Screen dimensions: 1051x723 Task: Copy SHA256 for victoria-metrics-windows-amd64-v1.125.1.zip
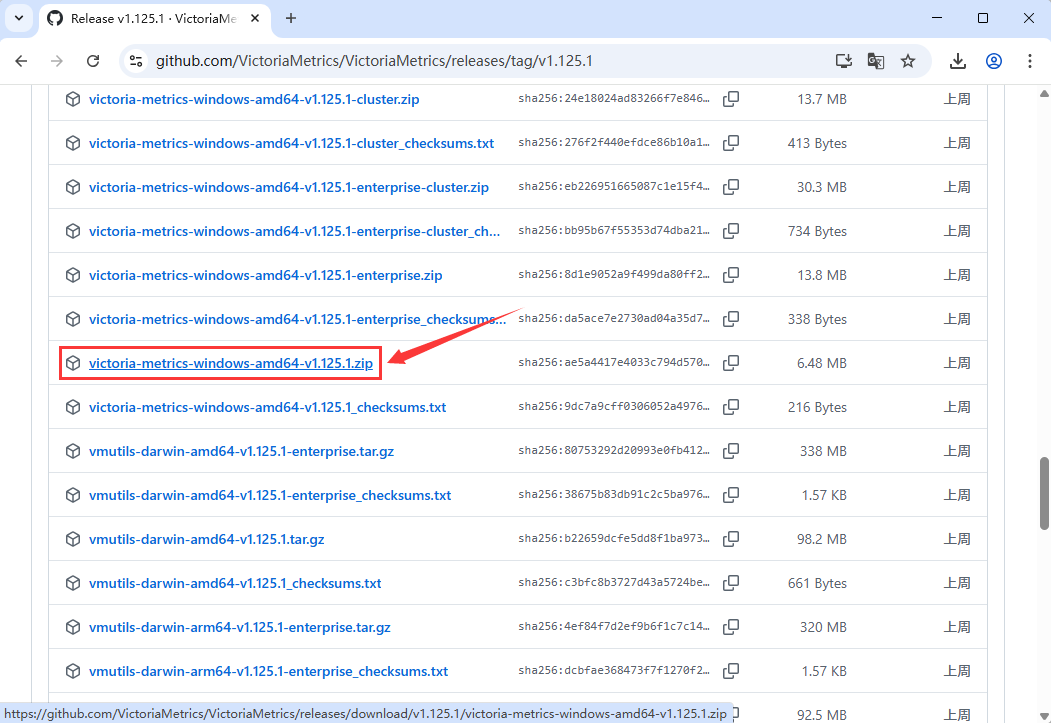coord(731,363)
